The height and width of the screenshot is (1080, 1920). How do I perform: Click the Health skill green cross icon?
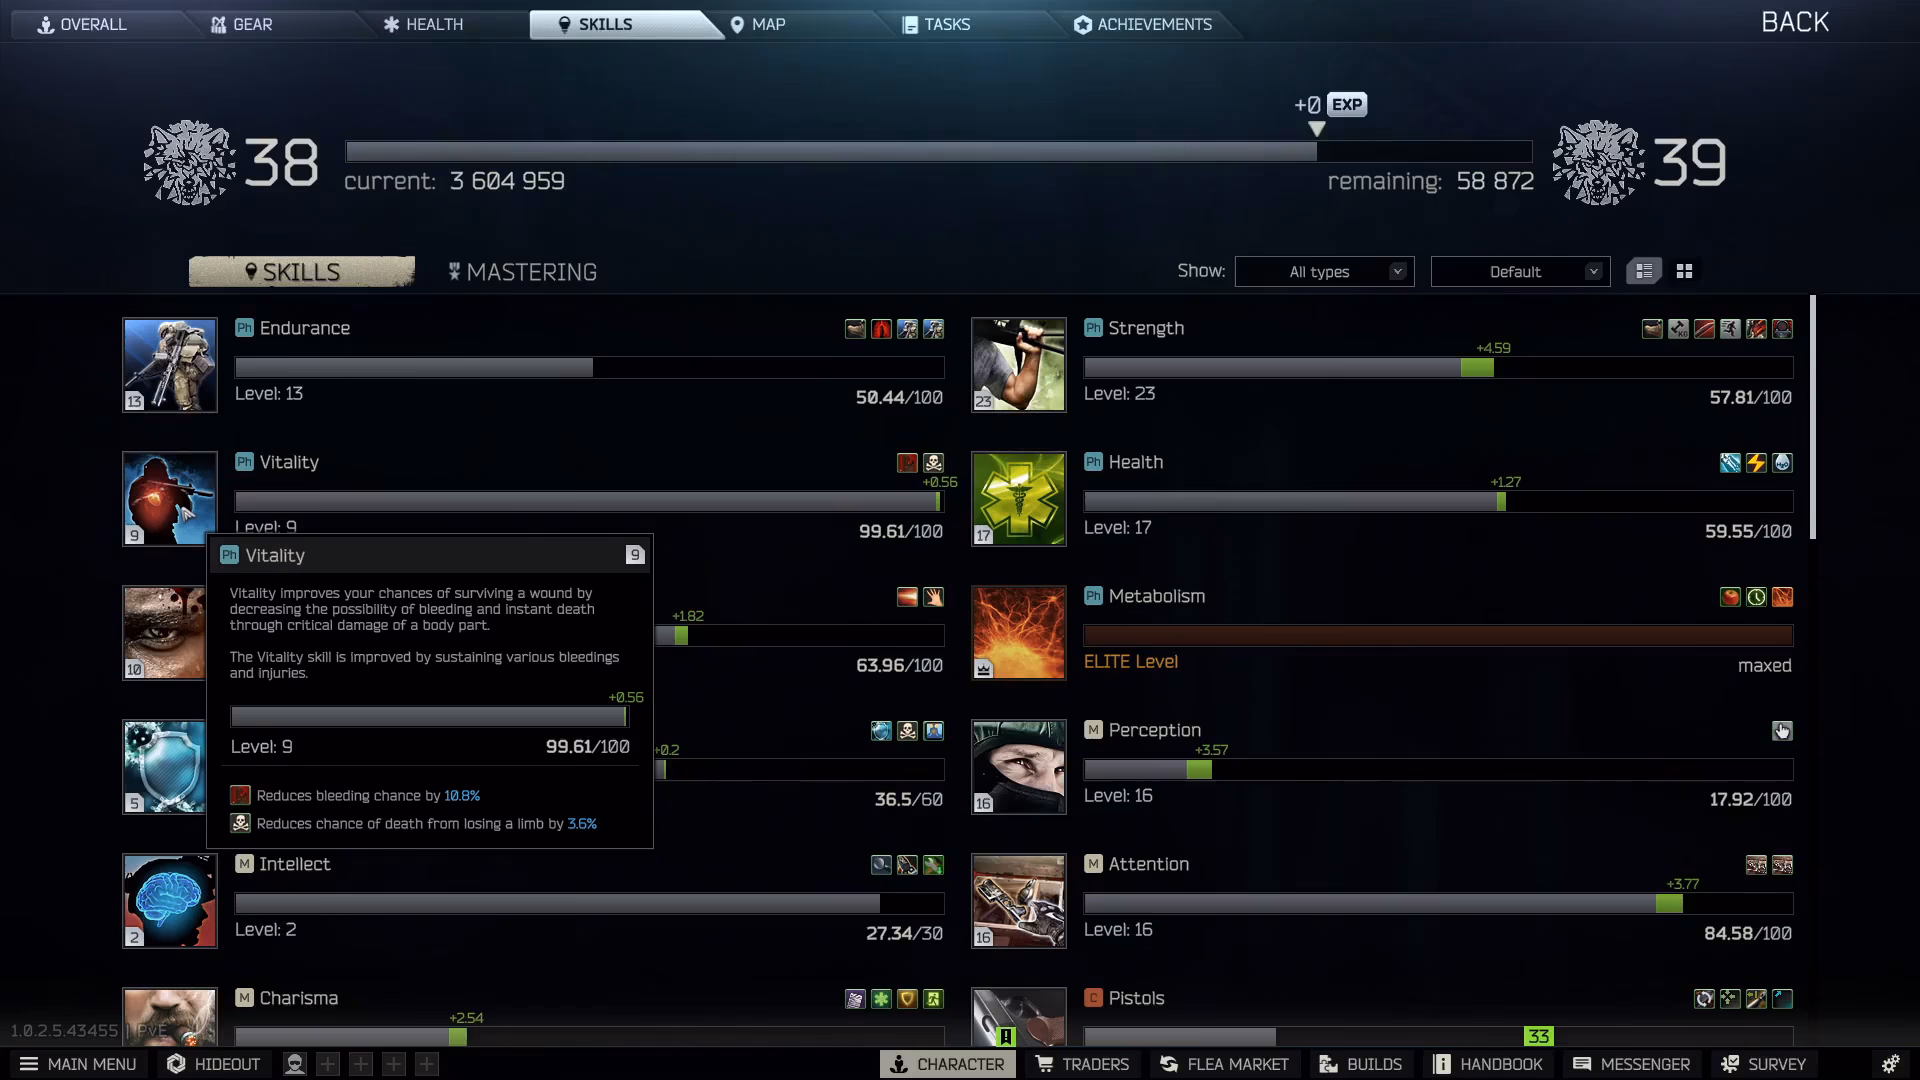(x=1019, y=499)
